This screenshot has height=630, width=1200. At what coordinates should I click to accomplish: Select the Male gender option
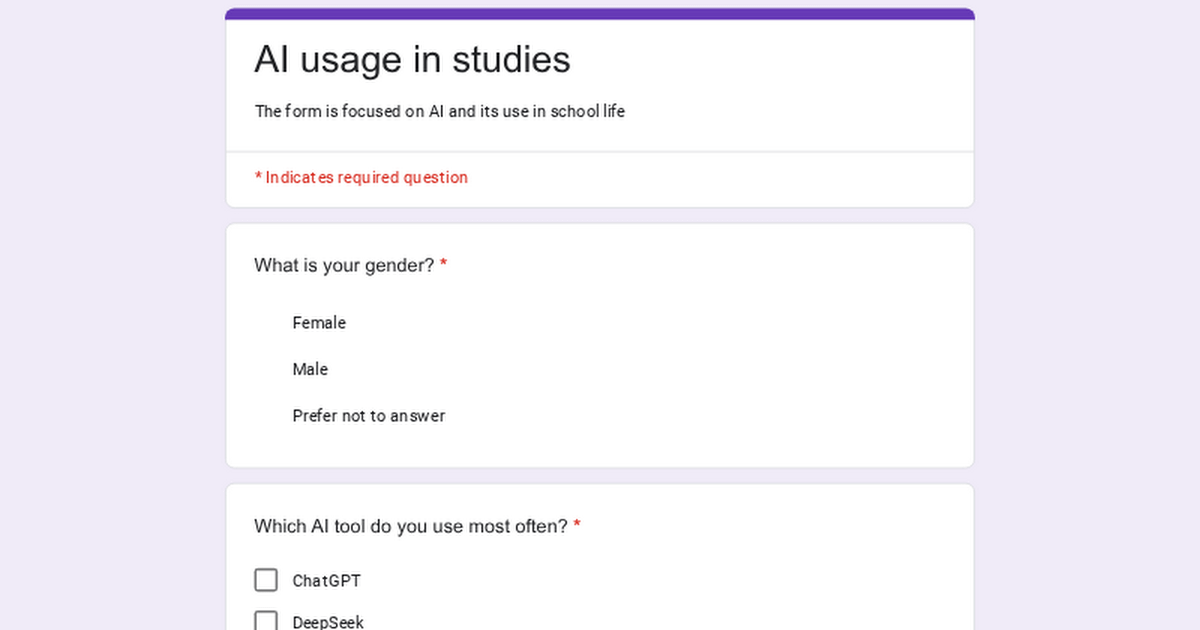click(x=309, y=370)
